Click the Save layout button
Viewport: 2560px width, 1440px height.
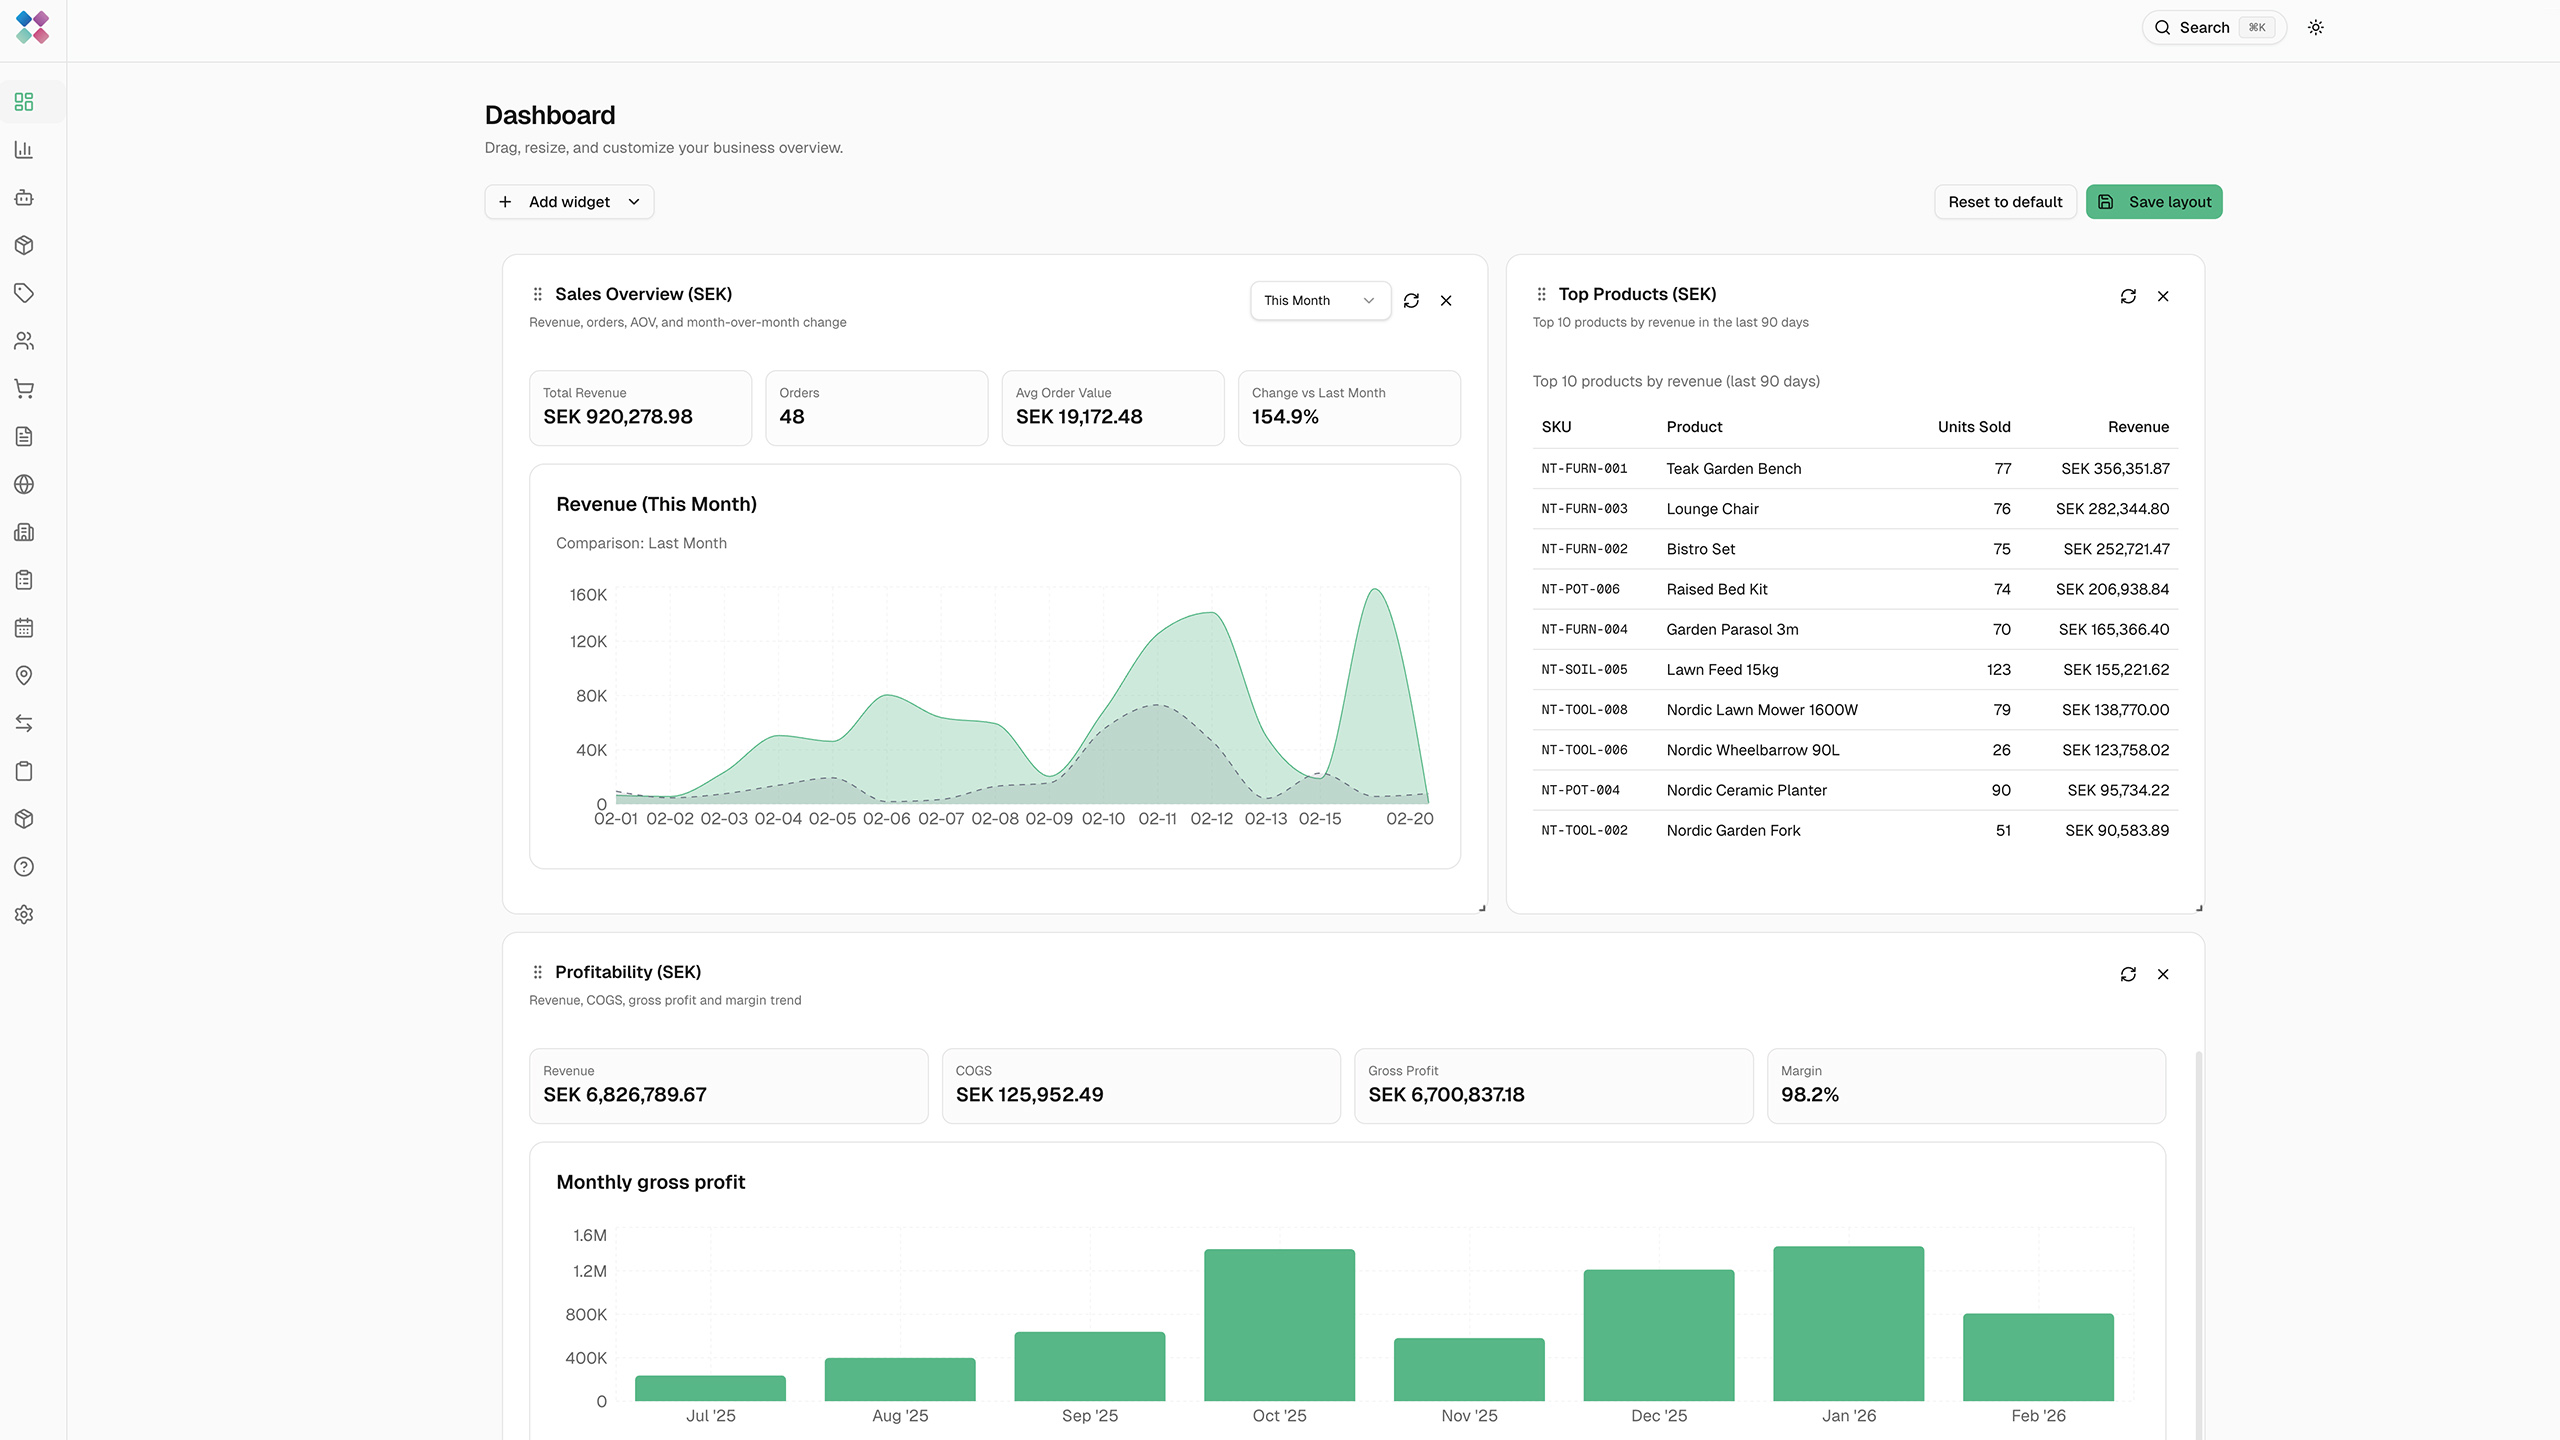[2154, 202]
